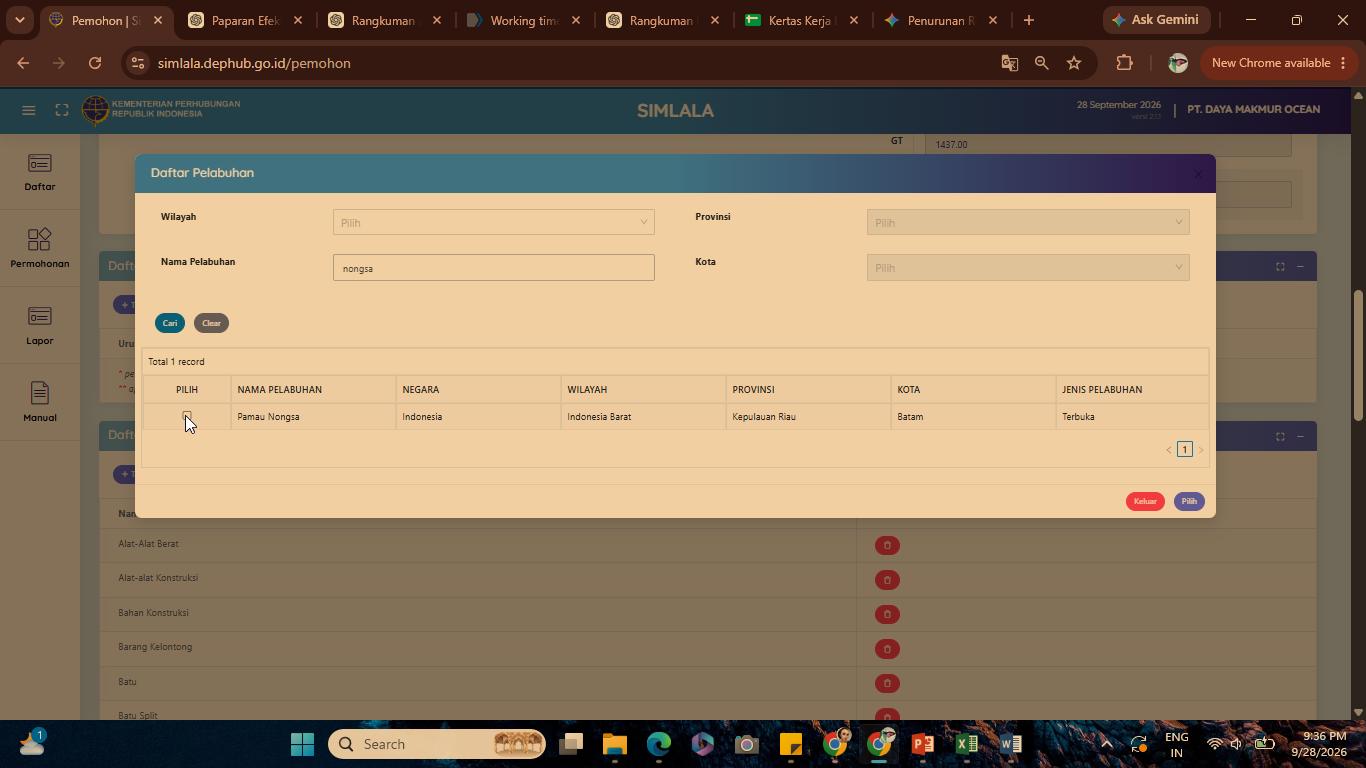This screenshot has height=768, width=1366.
Task: Expand the Provinsi dropdown
Action: click(x=1028, y=222)
